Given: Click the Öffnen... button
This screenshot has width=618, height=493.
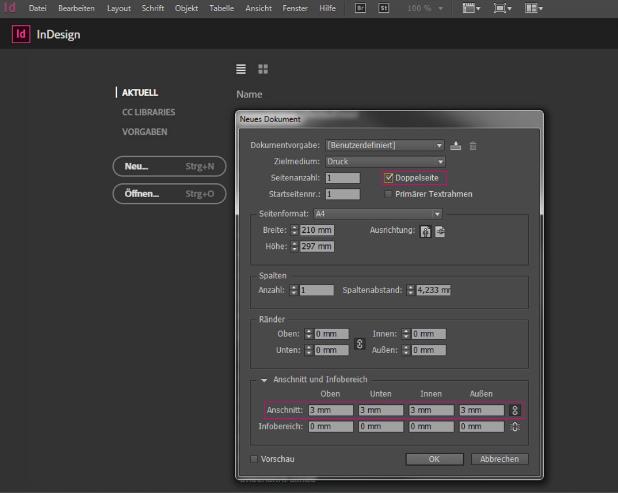Looking at the screenshot, I should pyautogui.click(x=169, y=194).
